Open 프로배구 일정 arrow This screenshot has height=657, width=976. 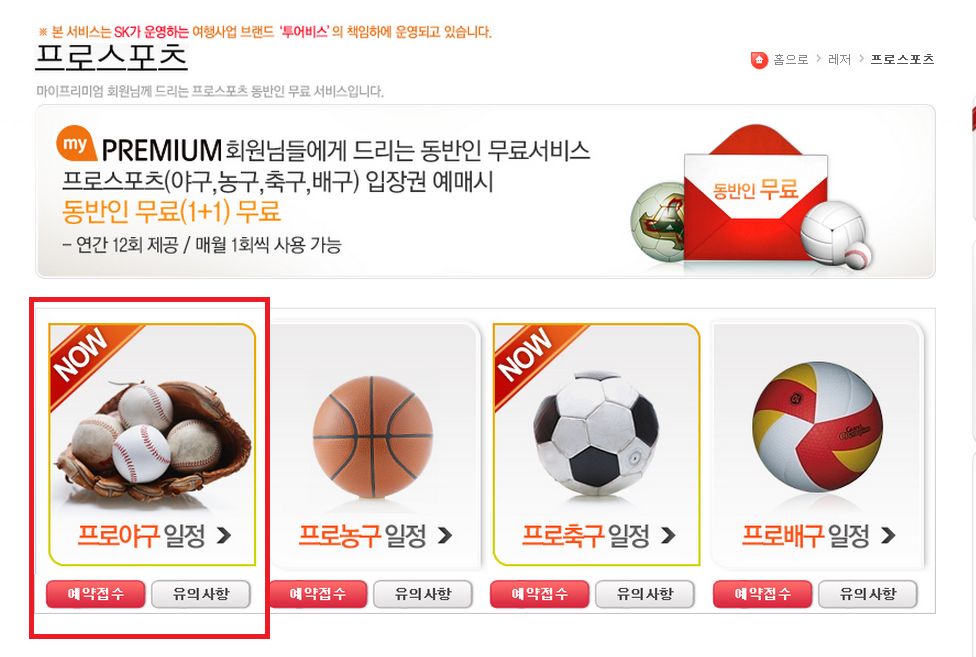pos(888,534)
